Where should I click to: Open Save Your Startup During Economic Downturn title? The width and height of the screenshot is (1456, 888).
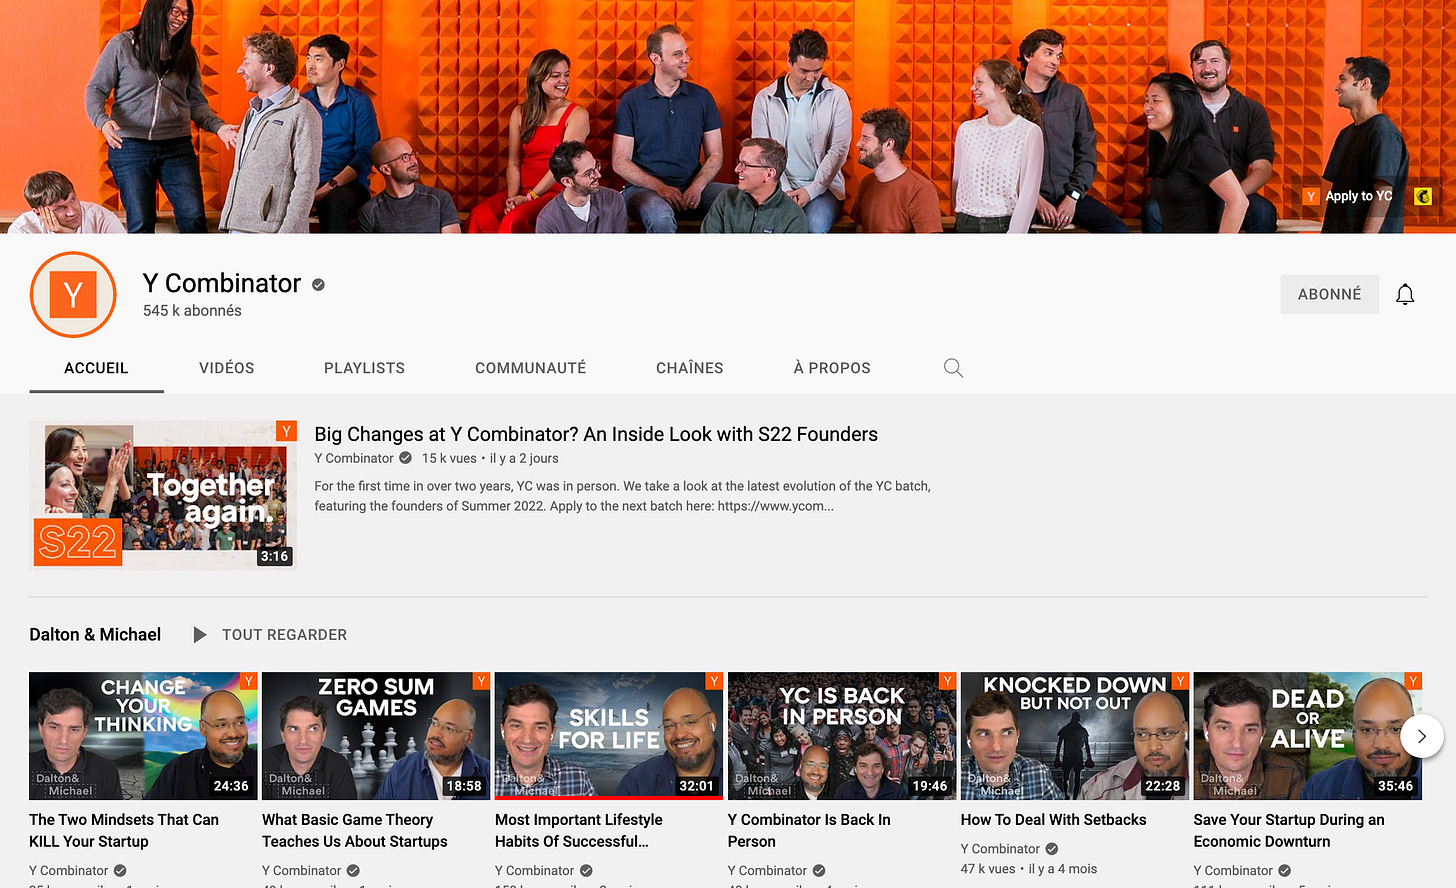tap(1289, 831)
